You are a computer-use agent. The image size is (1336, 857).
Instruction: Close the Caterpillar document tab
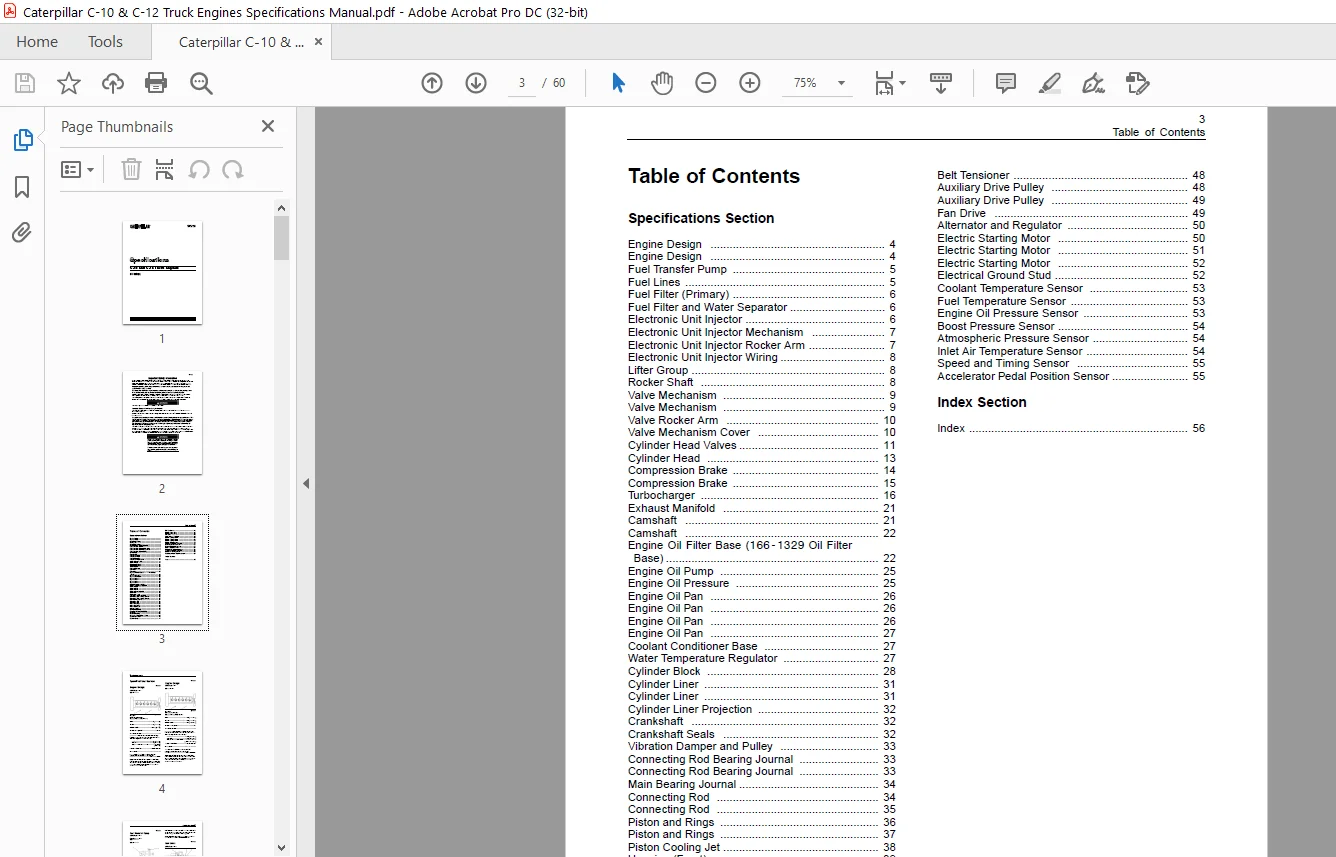click(x=319, y=42)
